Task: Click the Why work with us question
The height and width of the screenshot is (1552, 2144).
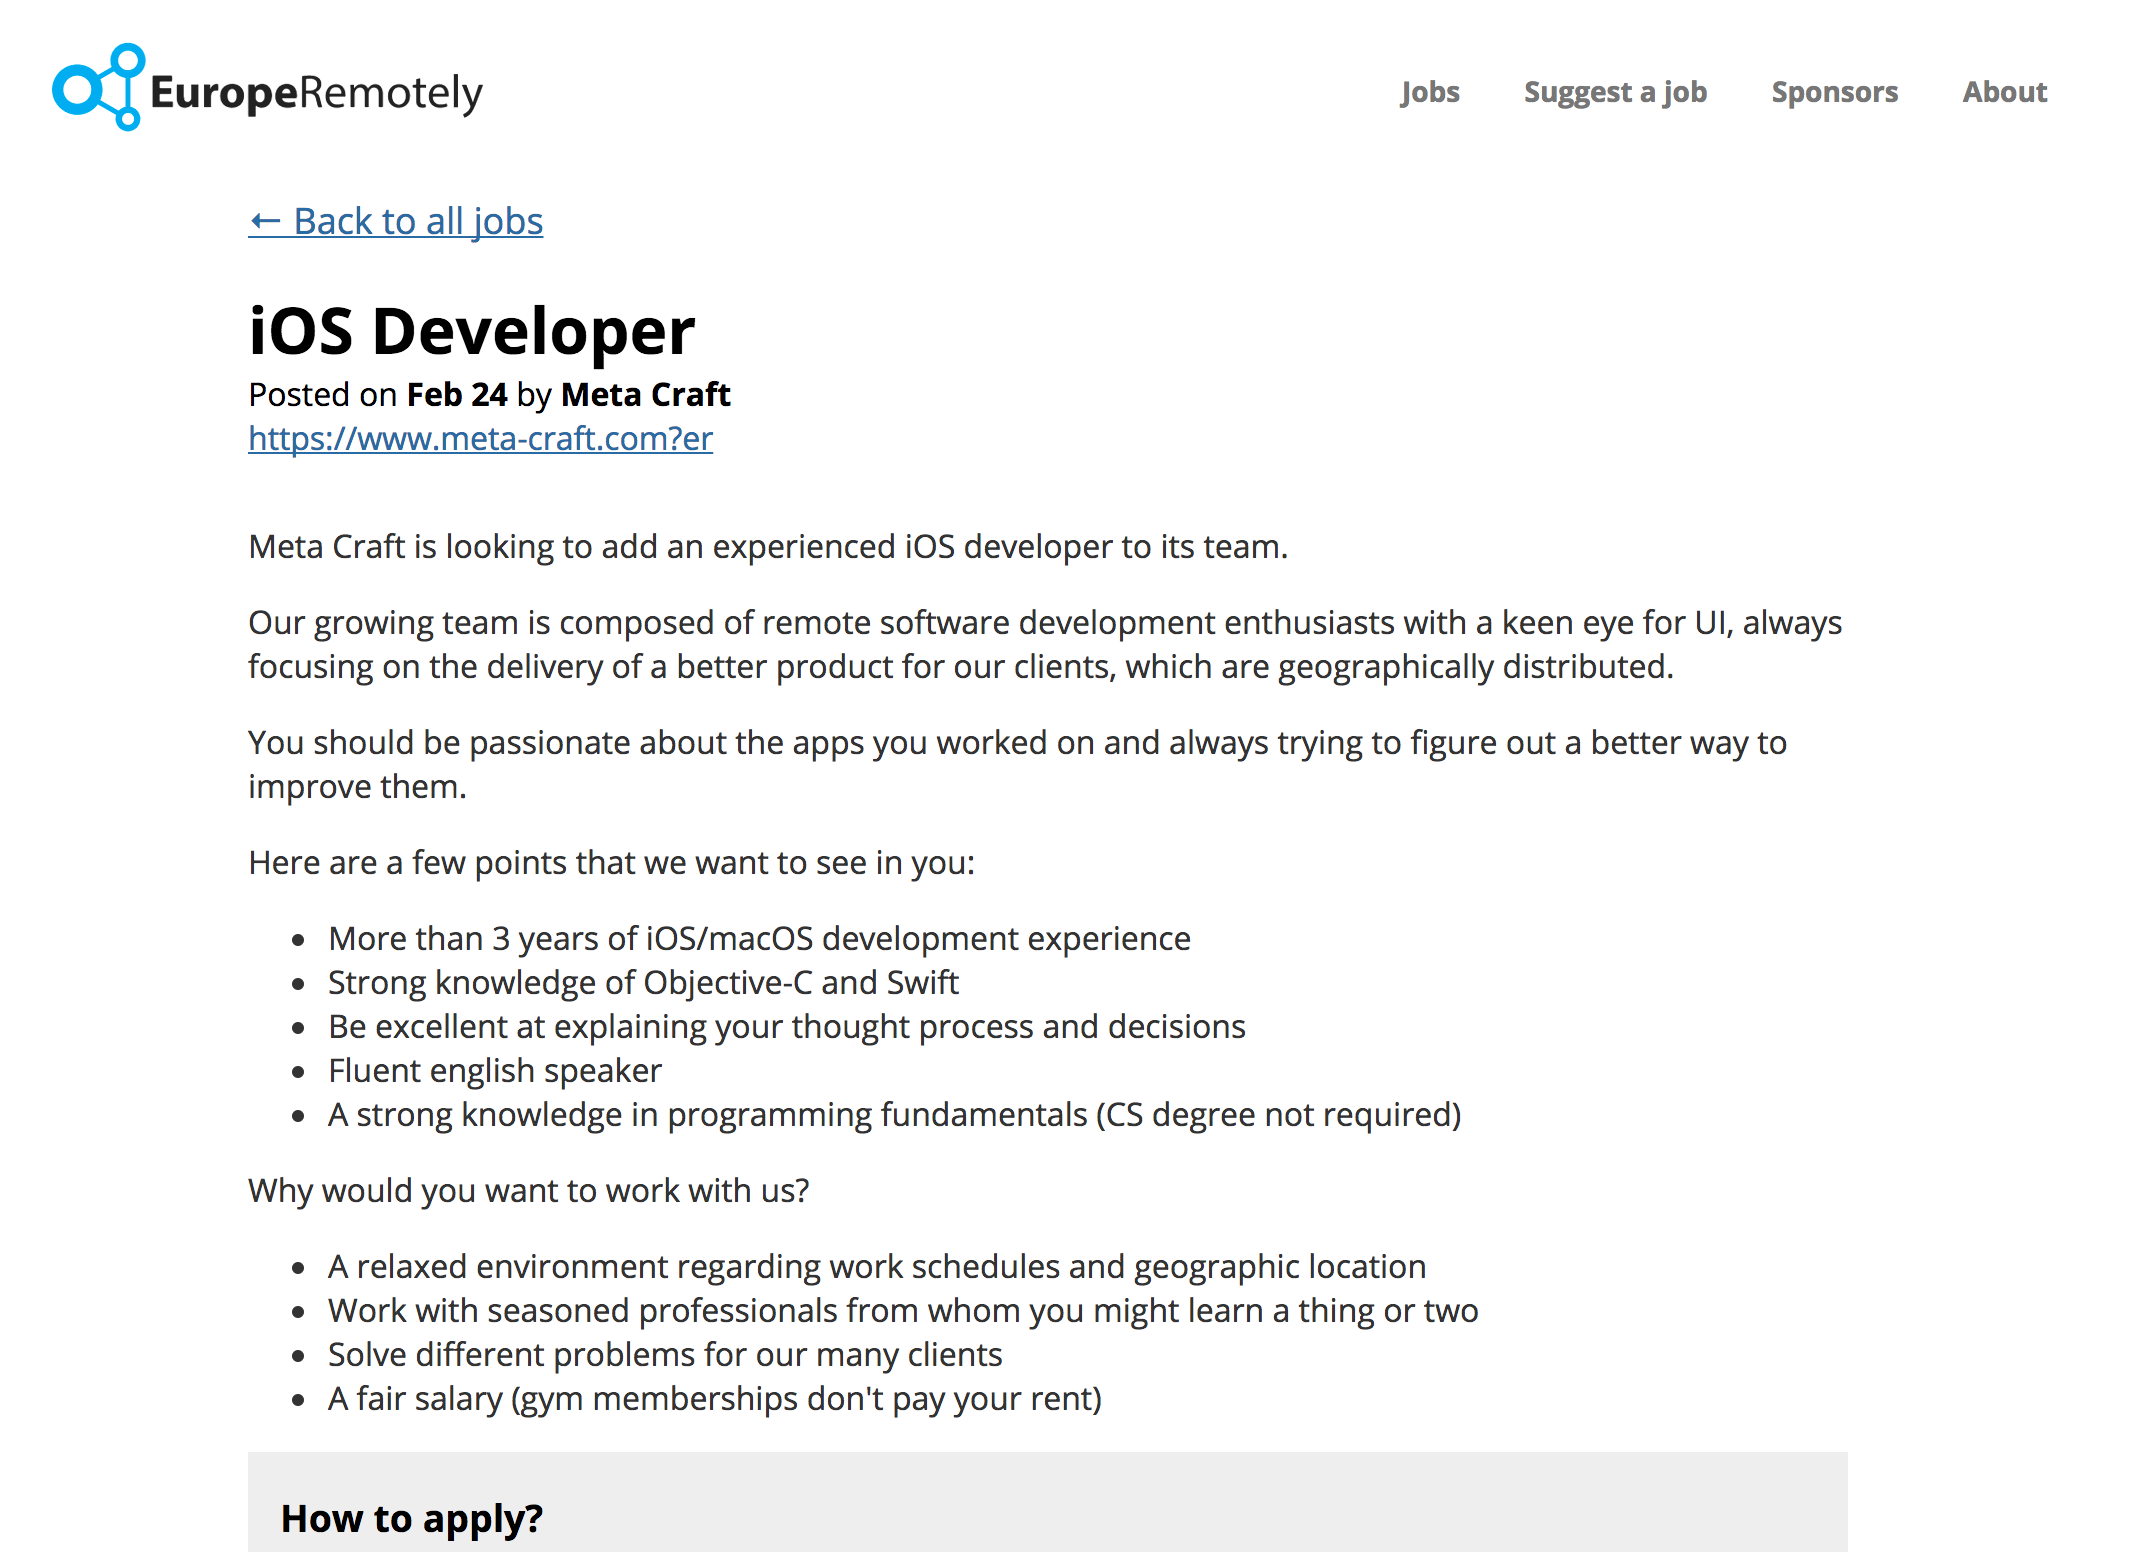Action: coord(528,1191)
